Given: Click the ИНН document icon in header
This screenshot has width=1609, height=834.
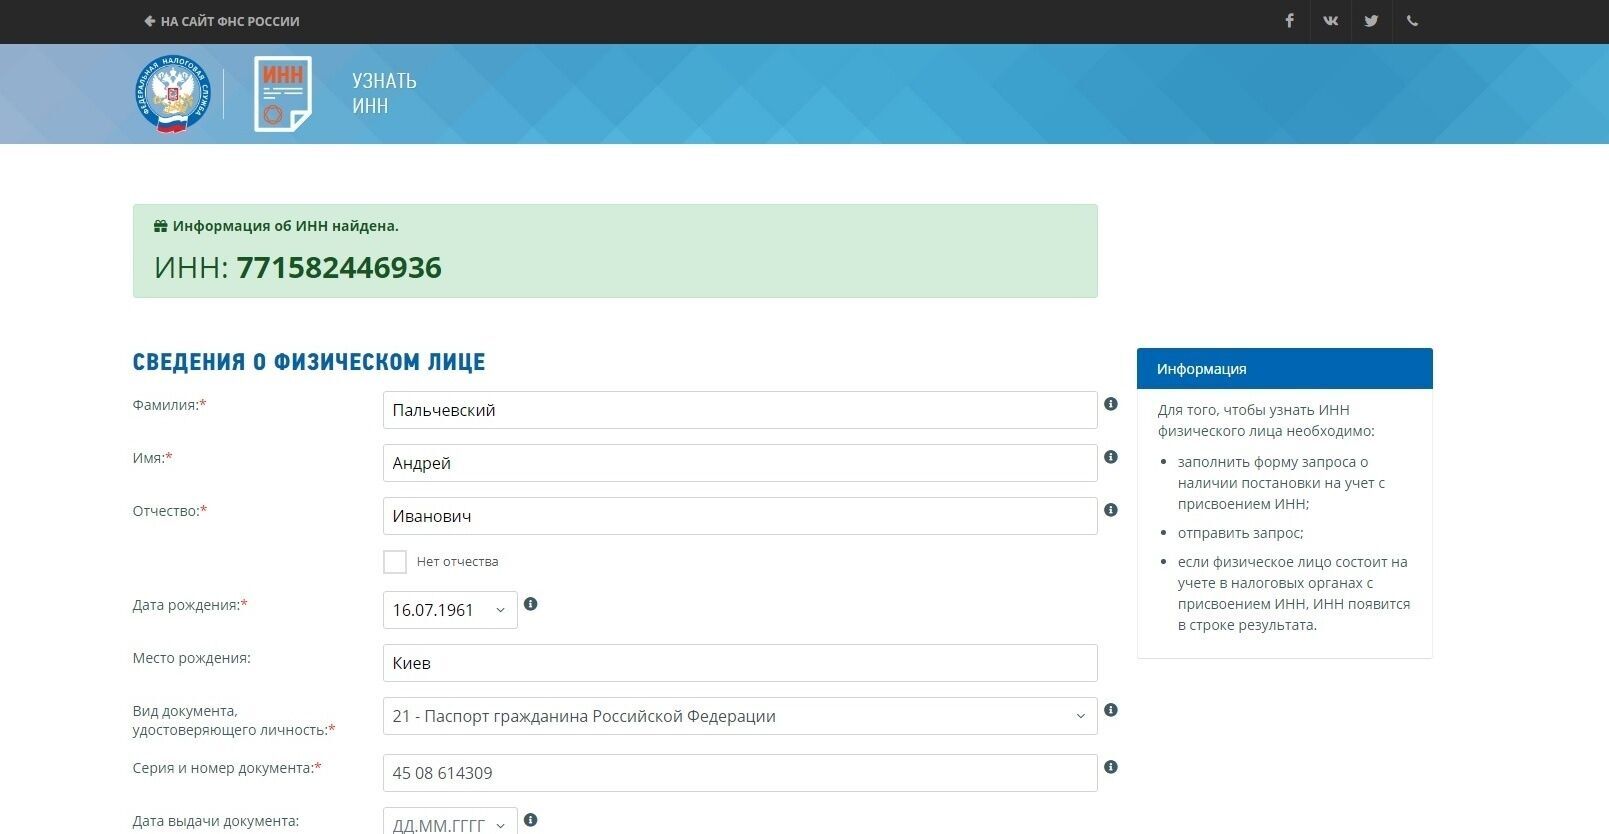Looking at the screenshot, I should (283, 94).
